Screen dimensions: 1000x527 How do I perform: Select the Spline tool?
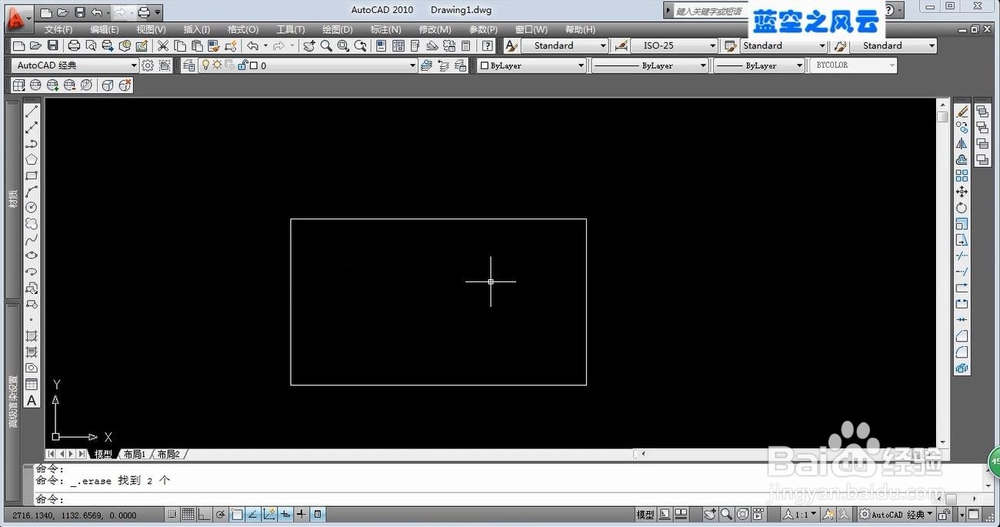(x=31, y=240)
